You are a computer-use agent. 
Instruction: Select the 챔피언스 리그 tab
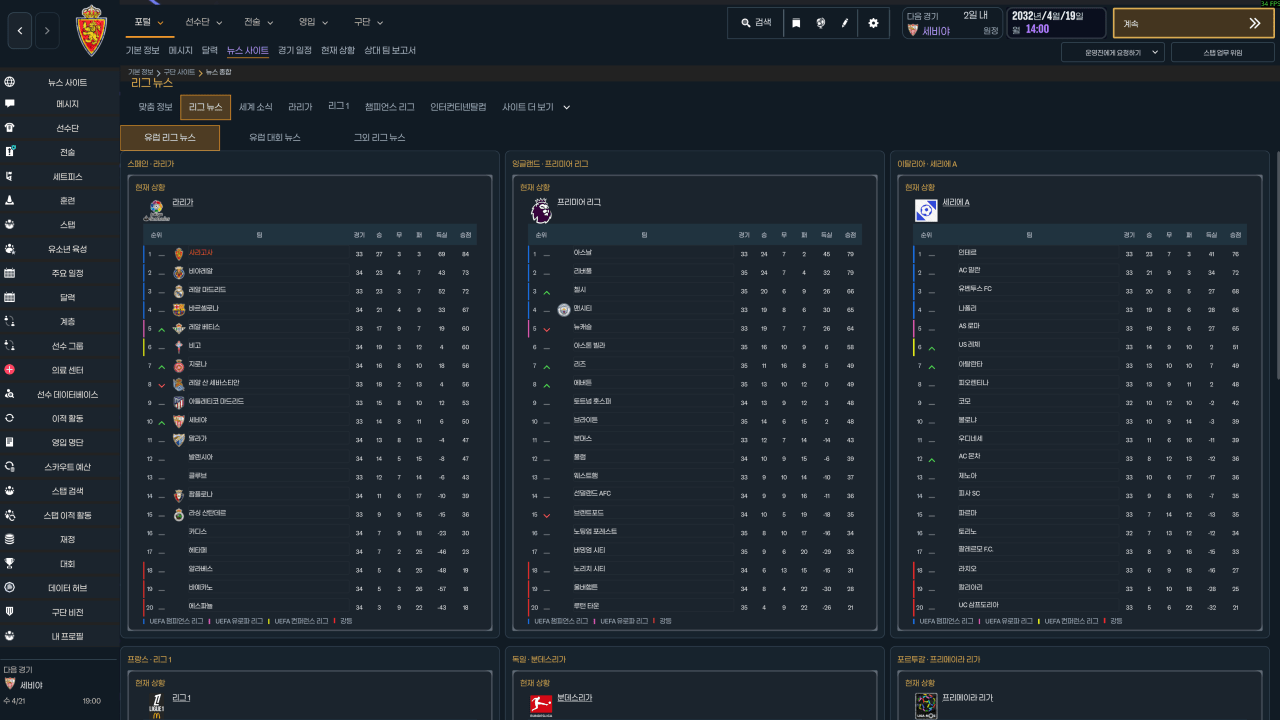(390, 107)
